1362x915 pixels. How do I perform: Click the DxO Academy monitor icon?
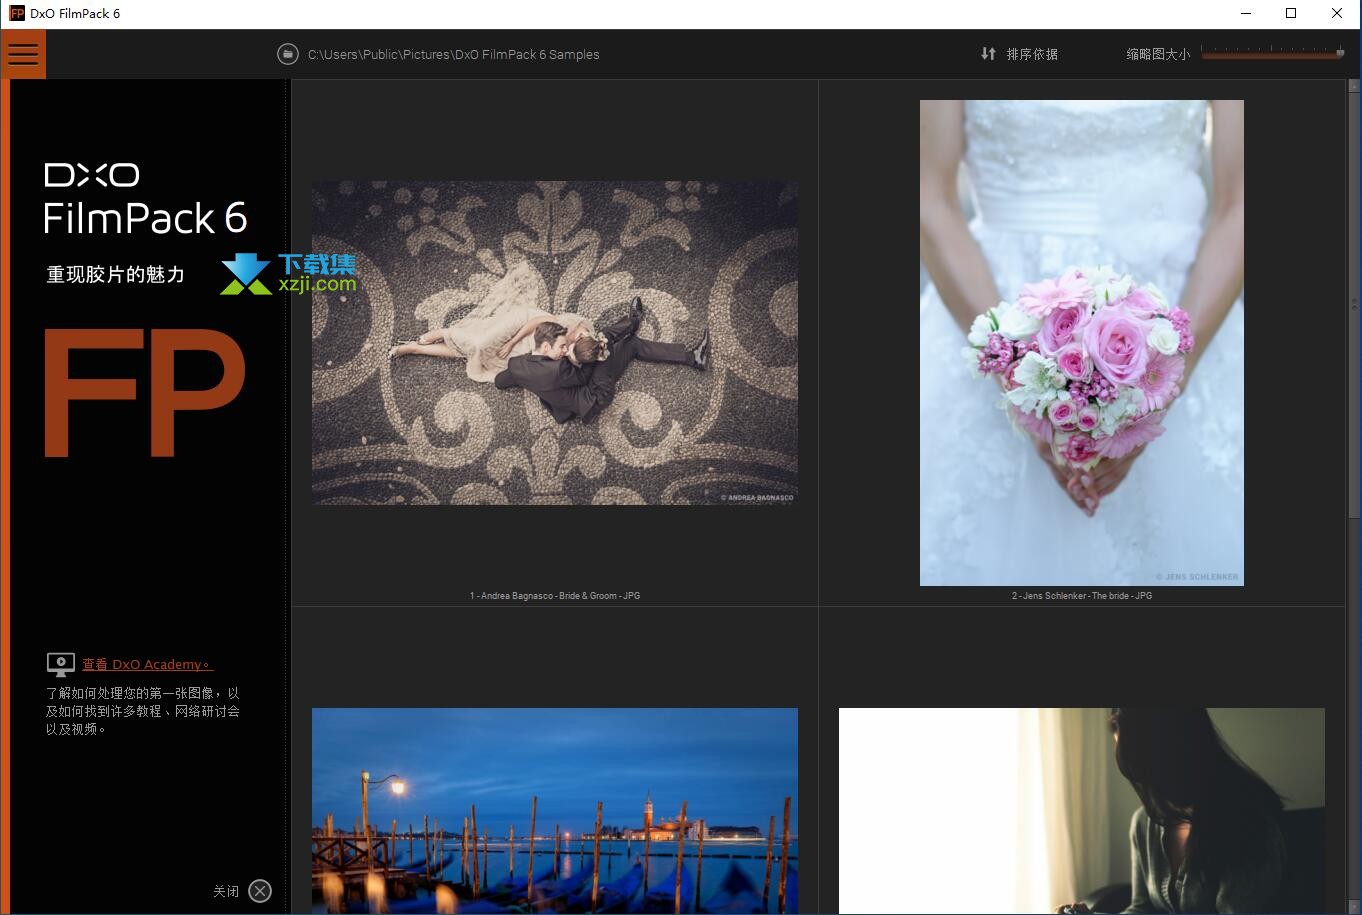60,664
